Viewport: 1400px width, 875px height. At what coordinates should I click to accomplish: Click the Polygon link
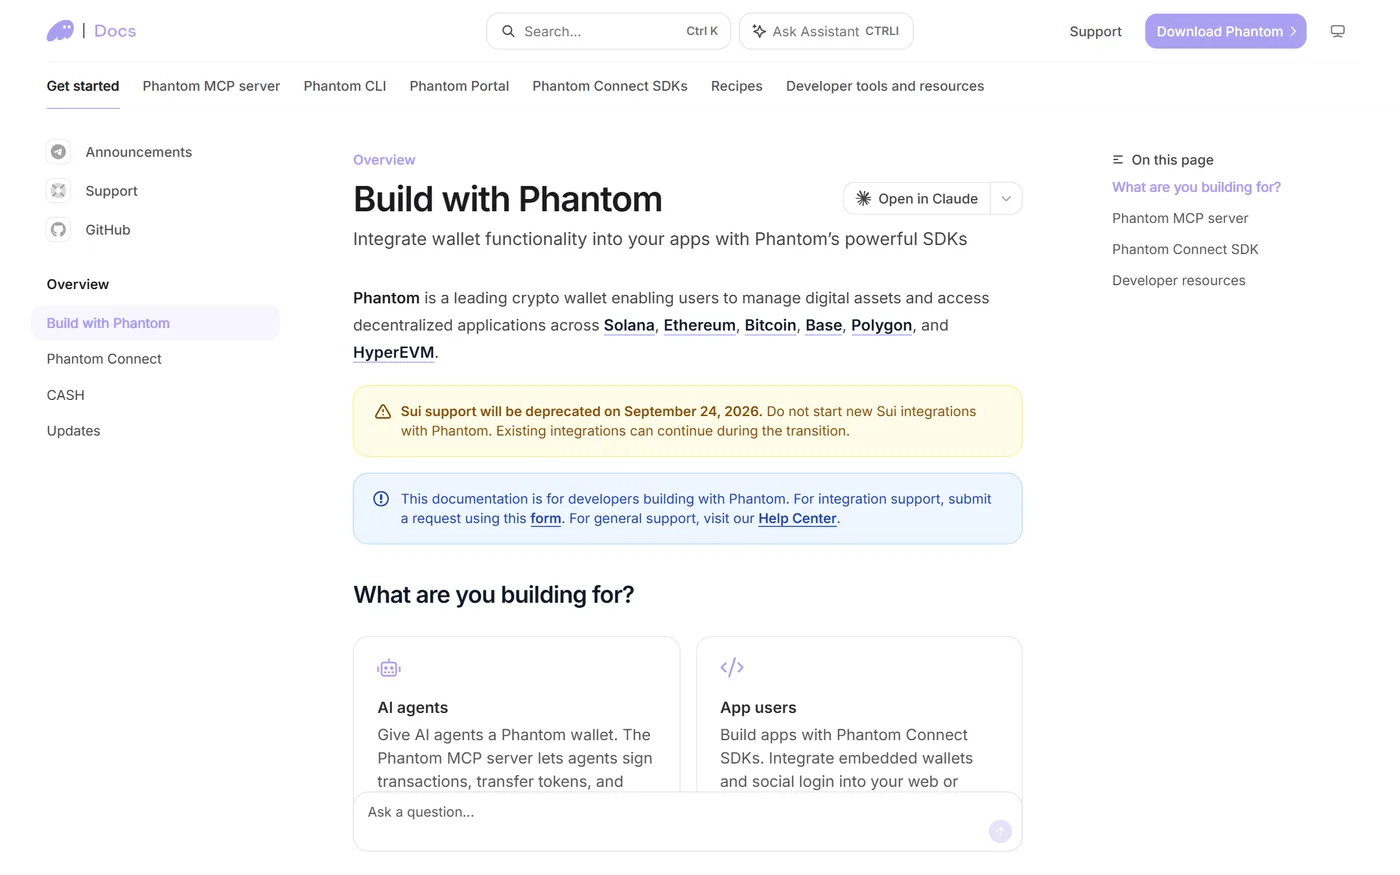click(x=882, y=325)
